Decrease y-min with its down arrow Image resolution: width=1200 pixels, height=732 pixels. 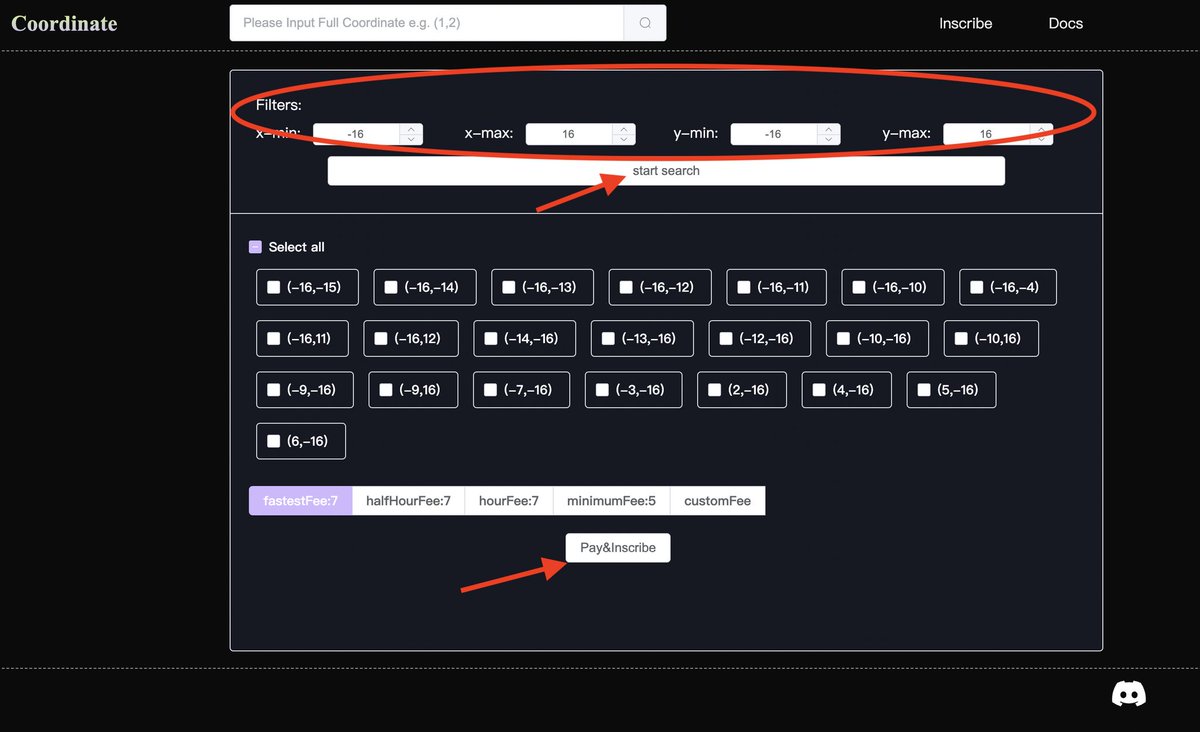pos(829,139)
